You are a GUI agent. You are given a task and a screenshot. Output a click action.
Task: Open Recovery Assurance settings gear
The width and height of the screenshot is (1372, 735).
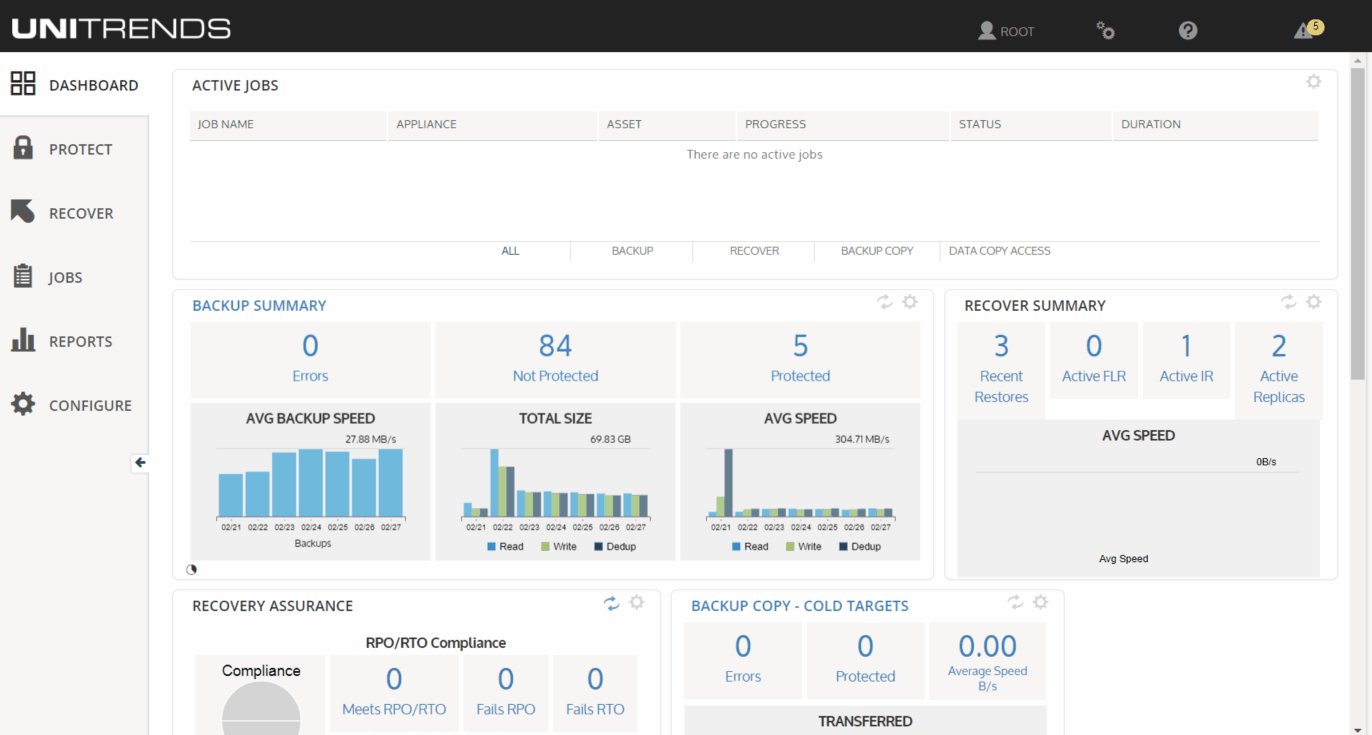click(637, 602)
